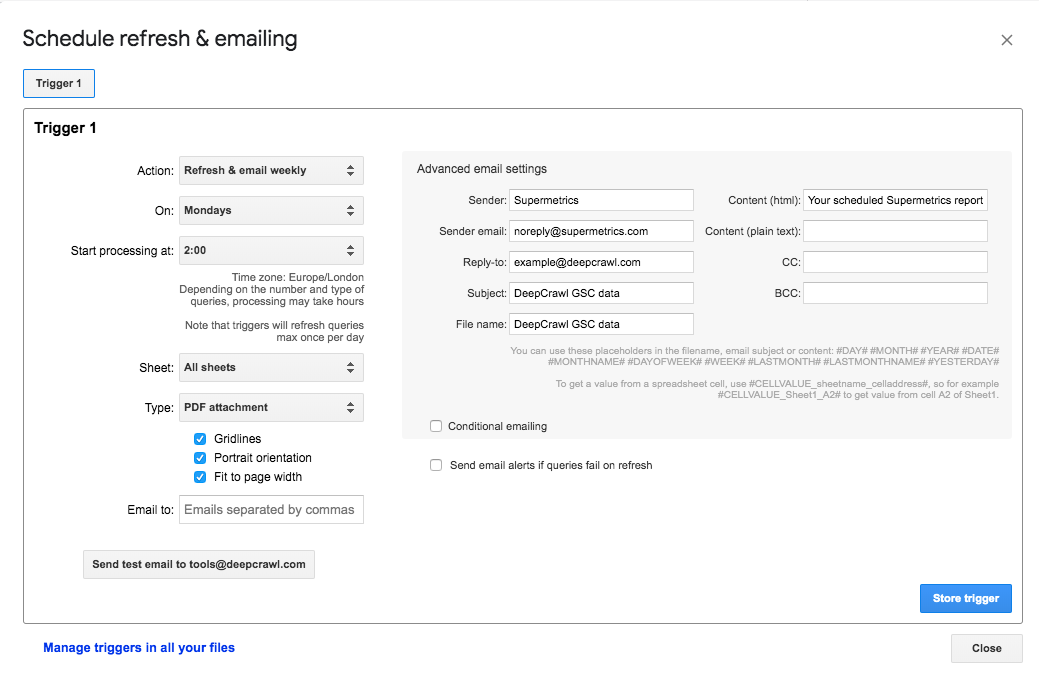Open the Start processing at time dropdown
This screenshot has width=1039, height=677.
271,250
